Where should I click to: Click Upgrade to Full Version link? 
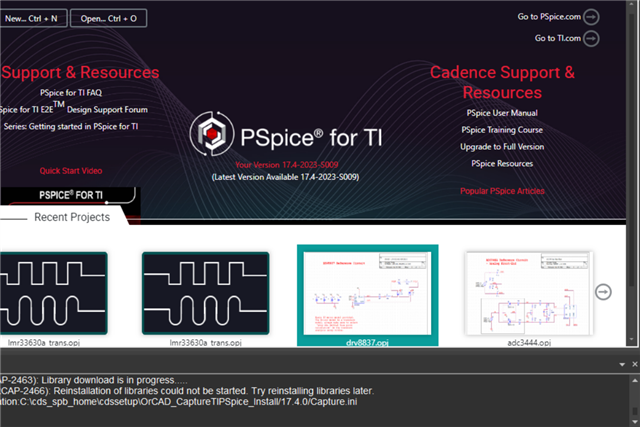pos(502,147)
